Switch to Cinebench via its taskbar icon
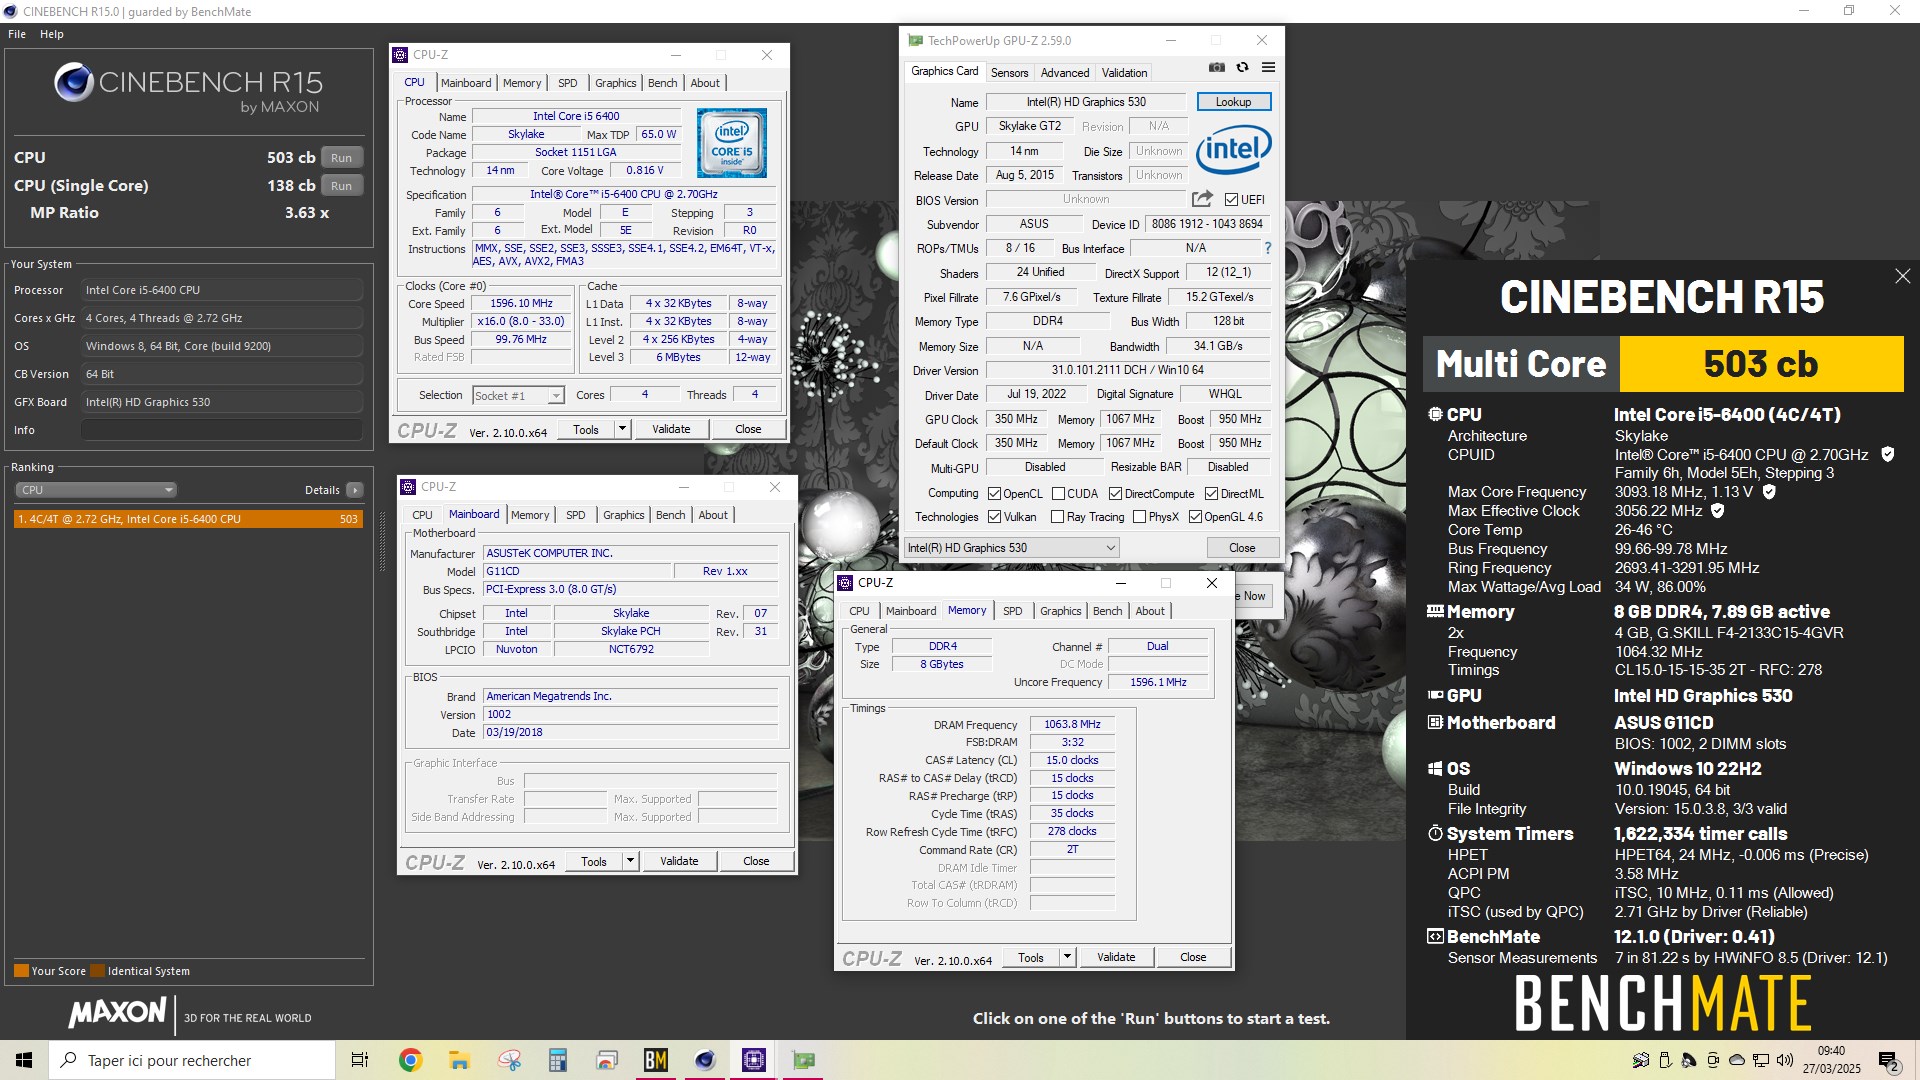The height and width of the screenshot is (1080, 1920). coord(705,1060)
